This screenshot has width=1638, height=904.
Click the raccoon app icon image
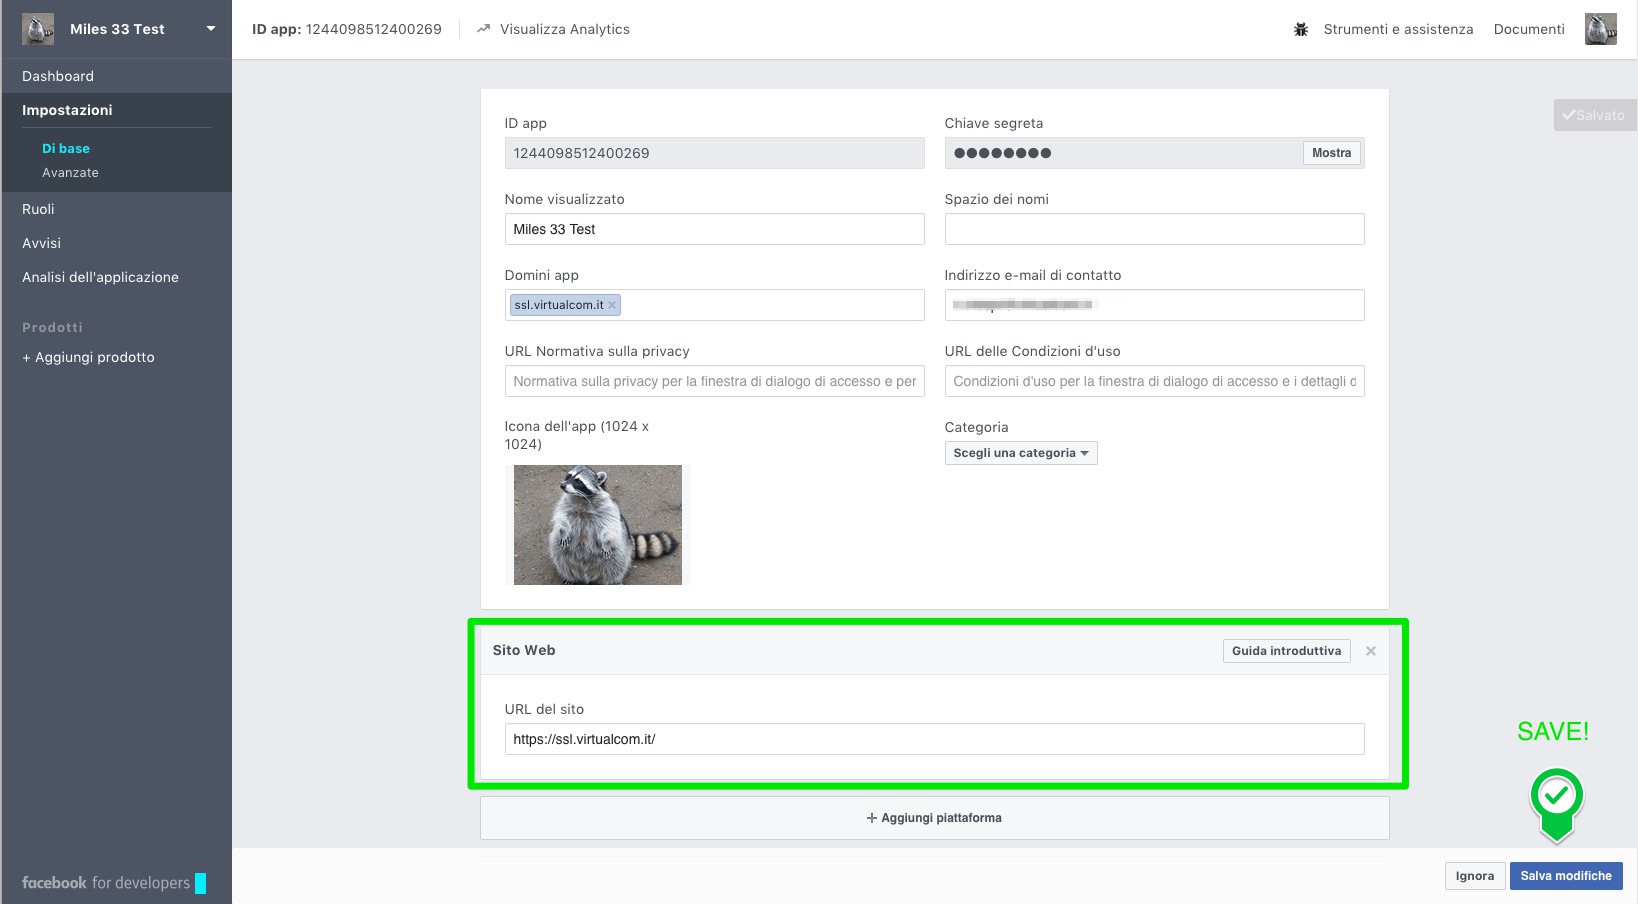coord(597,524)
